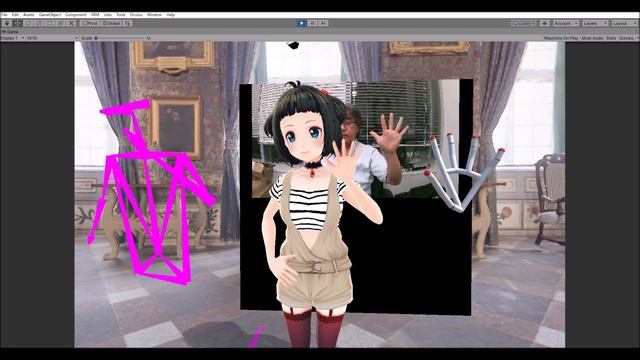The height and width of the screenshot is (360, 640).
Task: Expand the Gizmos dropdown arrow
Action: tap(637, 38)
